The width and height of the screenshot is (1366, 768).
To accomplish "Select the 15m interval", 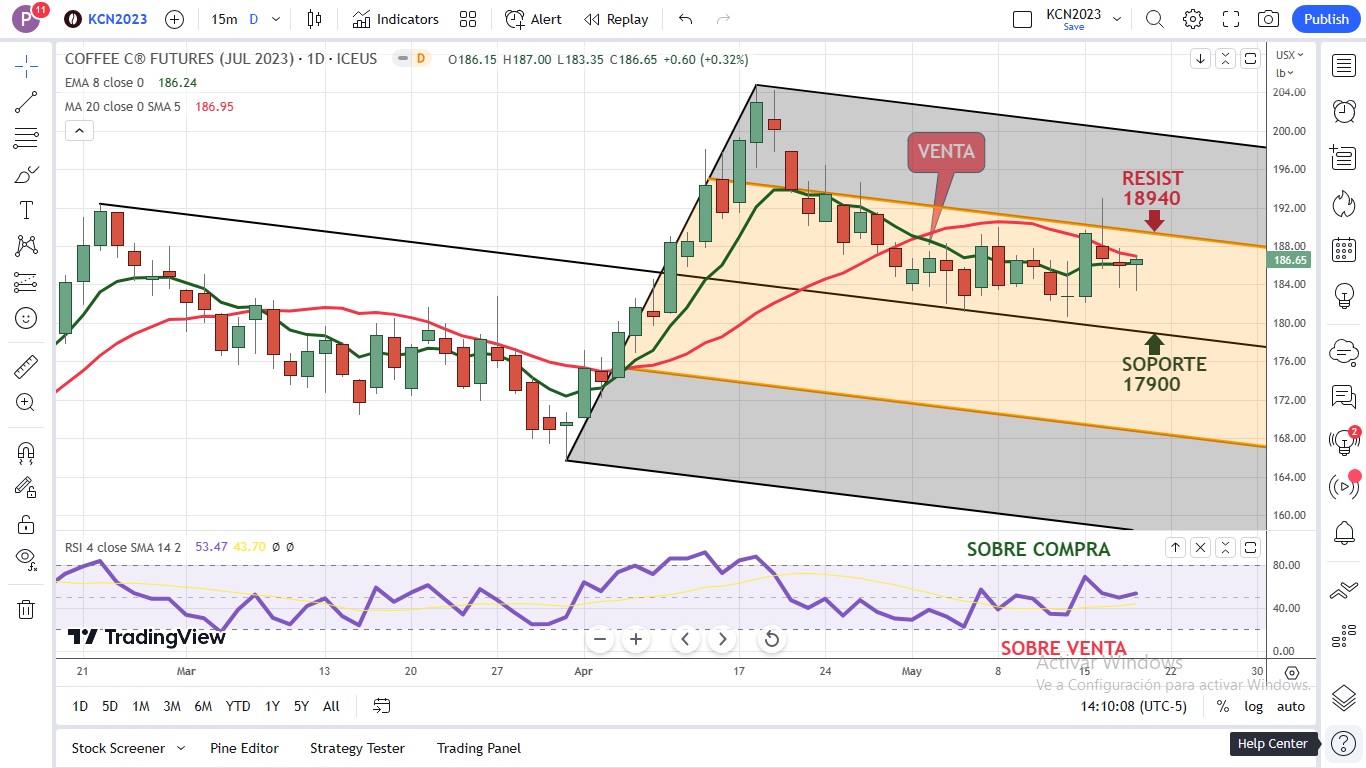I will coord(224,19).
